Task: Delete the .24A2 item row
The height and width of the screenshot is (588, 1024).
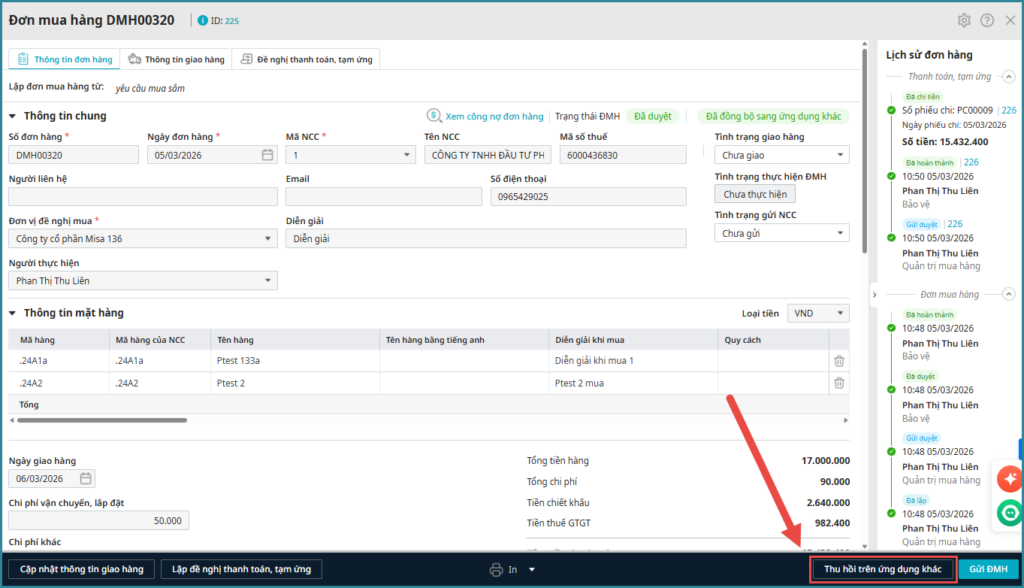Action: [839, 383]
